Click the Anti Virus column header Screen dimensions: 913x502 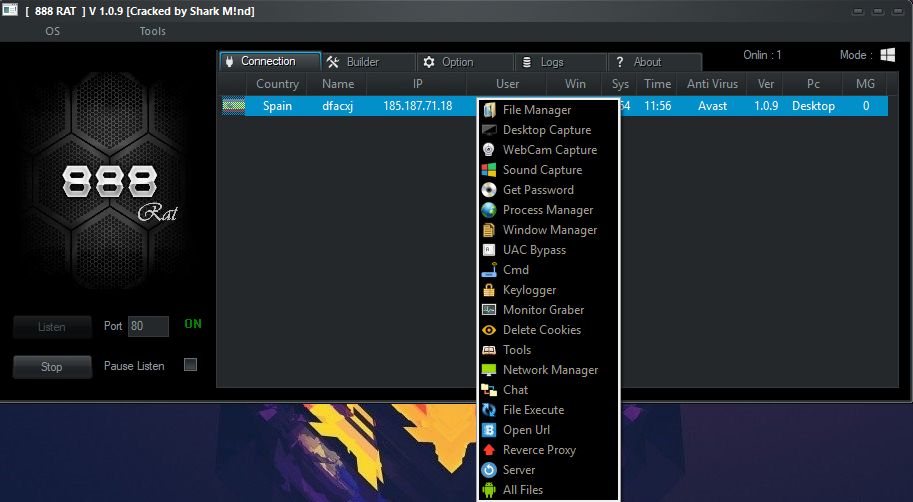pyautogui.click(x=712, y=84)
